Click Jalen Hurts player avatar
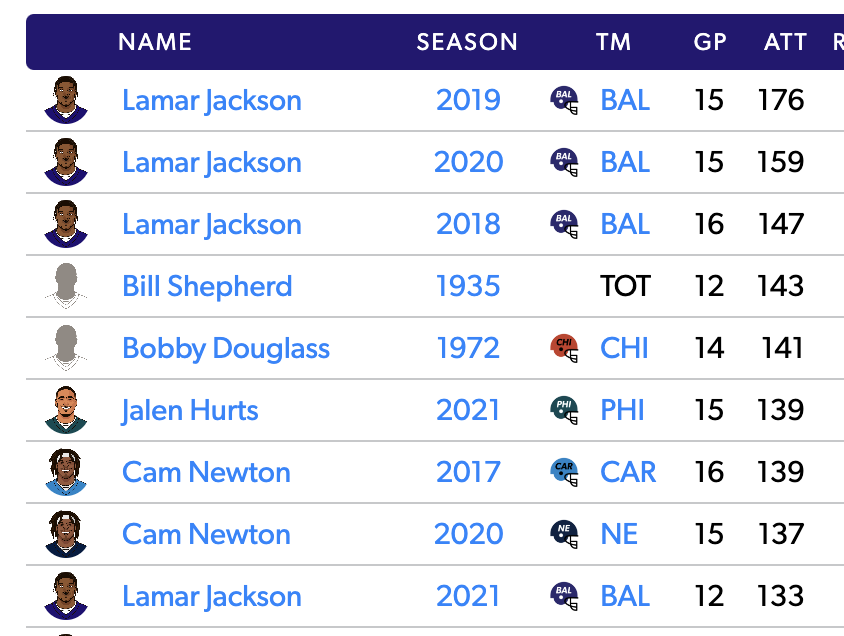 click(66, 410)
